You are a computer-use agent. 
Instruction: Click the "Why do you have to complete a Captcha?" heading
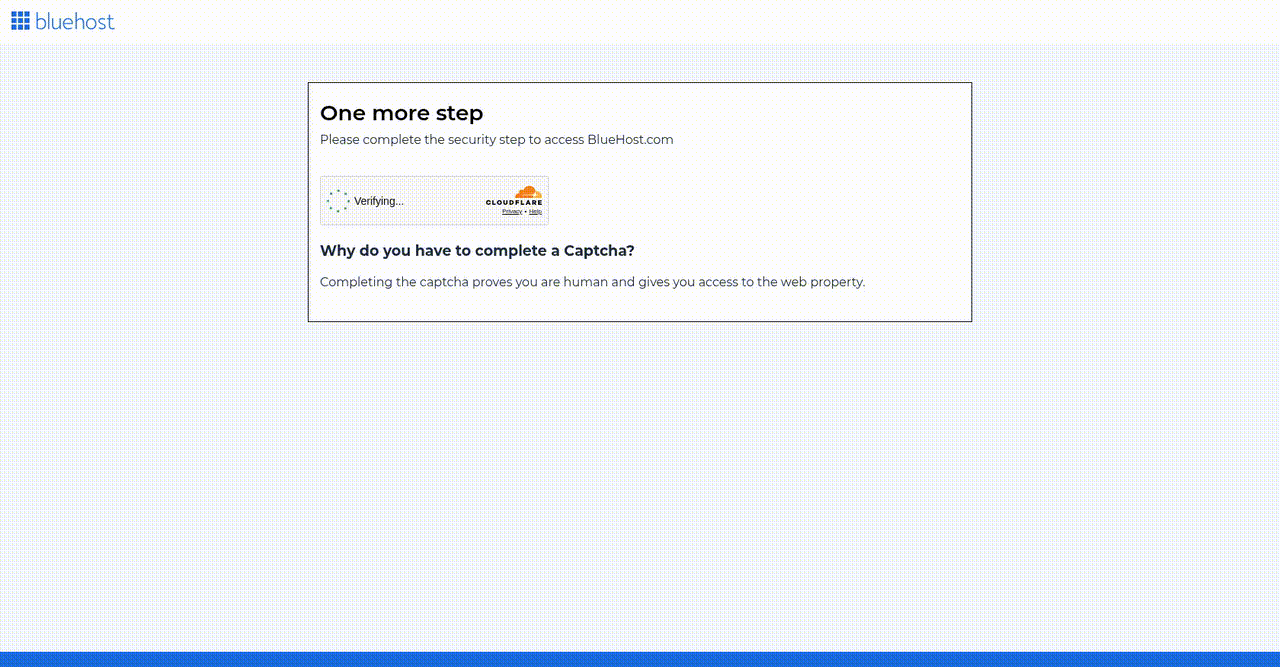click(x=477, y=250)
